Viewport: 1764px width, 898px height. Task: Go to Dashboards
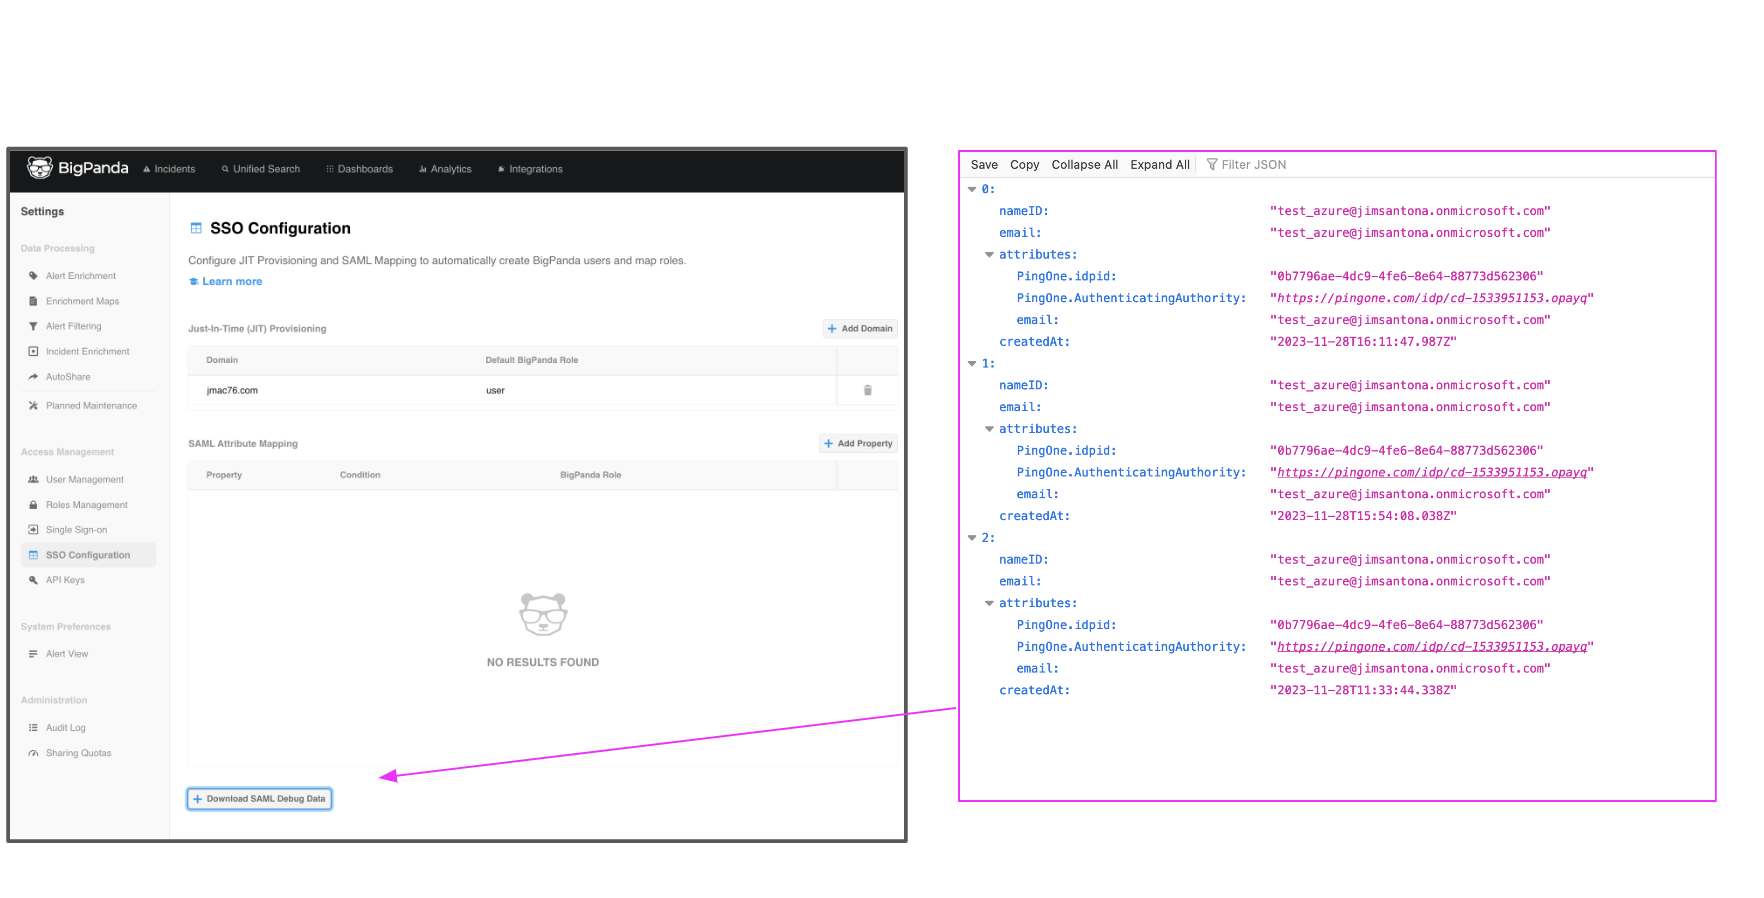(360, 169)
